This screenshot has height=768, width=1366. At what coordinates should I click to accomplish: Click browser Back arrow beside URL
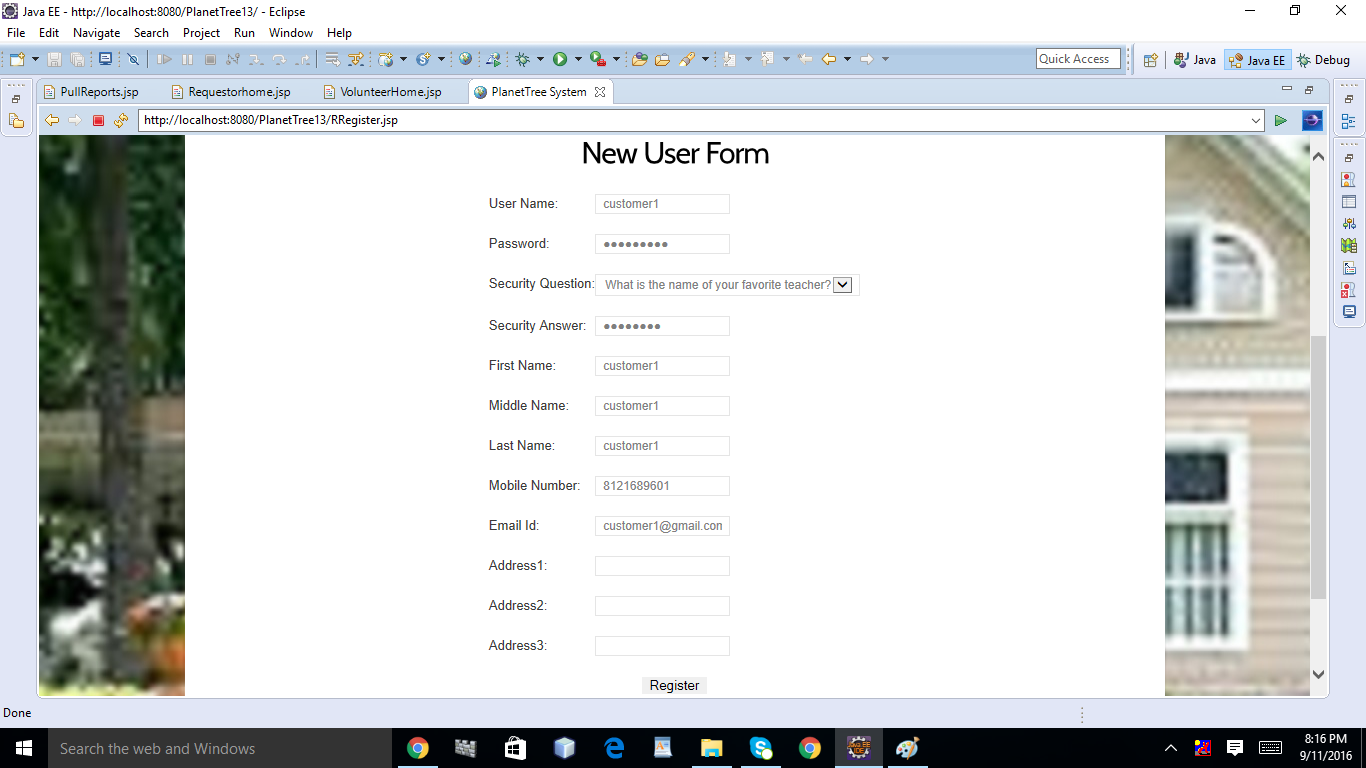[52, 120]
